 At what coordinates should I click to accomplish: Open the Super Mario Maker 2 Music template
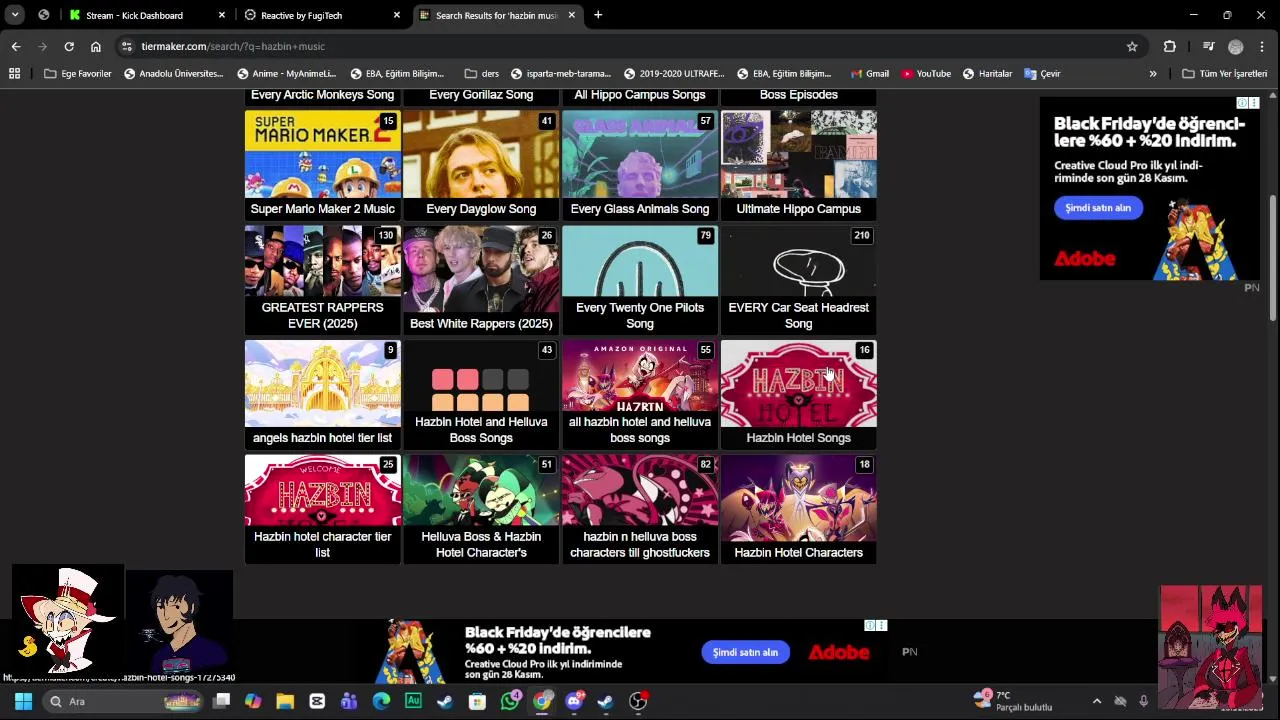pos(322,165)
